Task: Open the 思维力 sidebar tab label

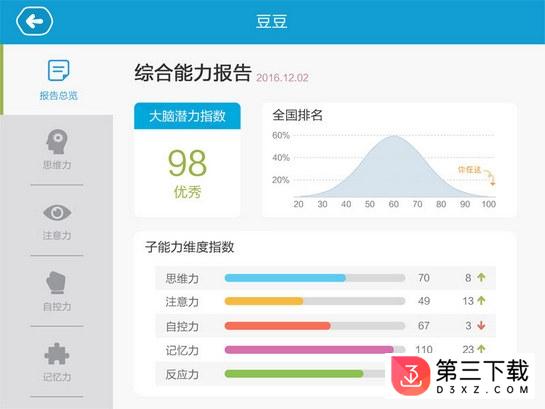Action: point(57,165)
